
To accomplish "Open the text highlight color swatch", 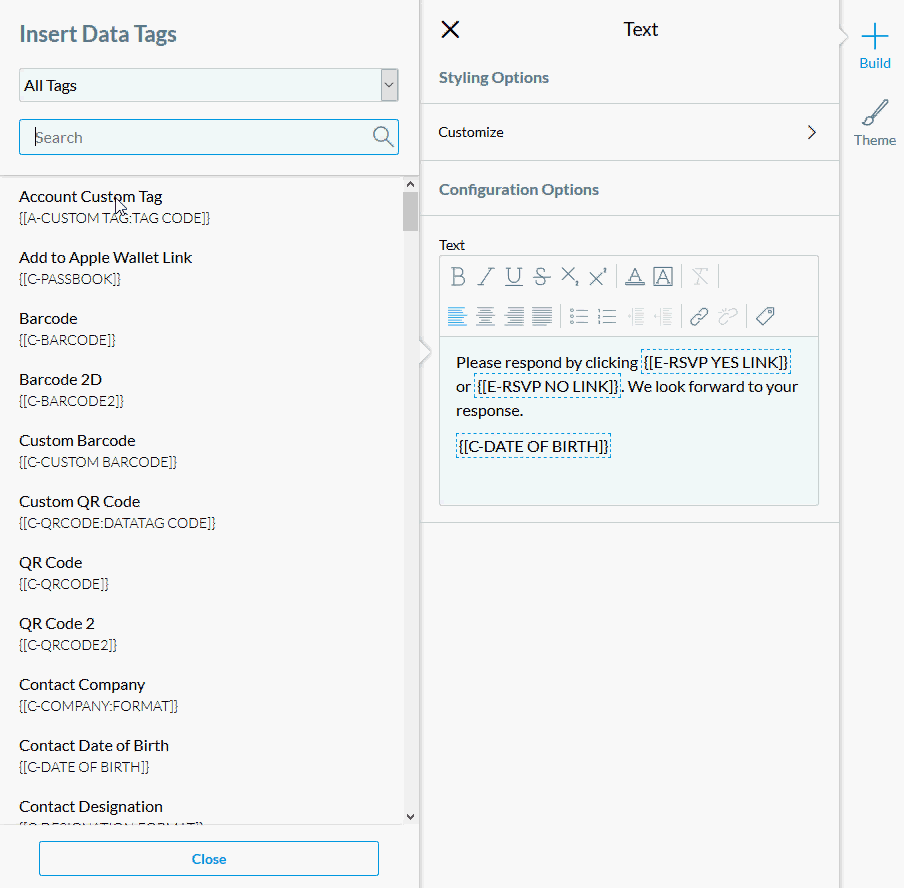I will pos(663,277).
